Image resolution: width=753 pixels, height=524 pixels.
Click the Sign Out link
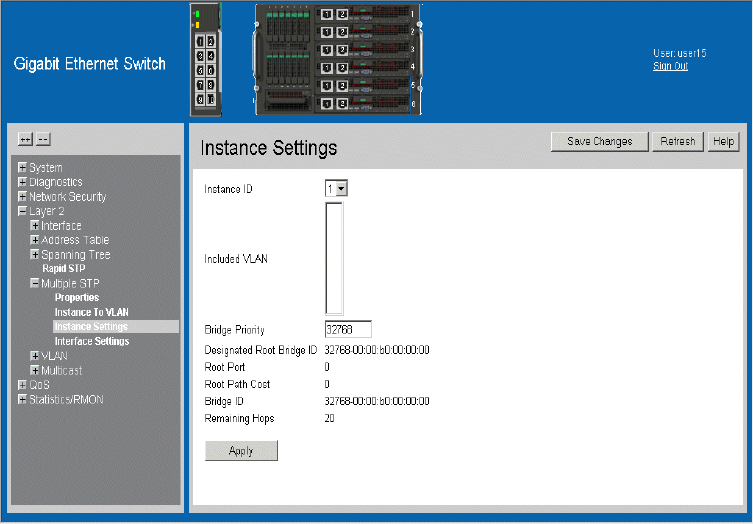[670, 66]
